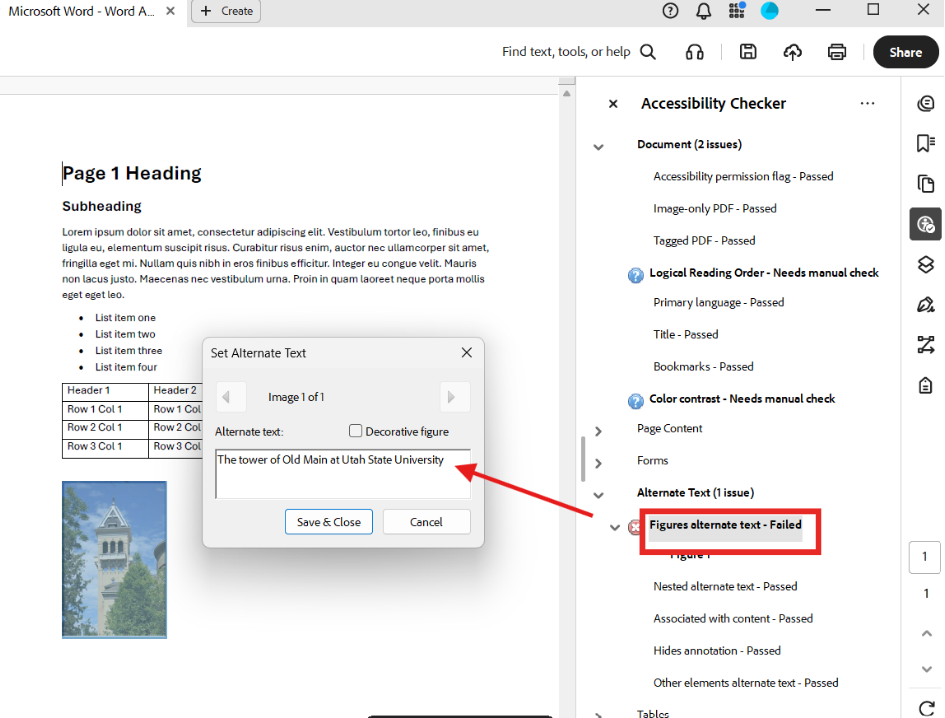Close the Accessibility Checker panel

[x=613, y=104]
